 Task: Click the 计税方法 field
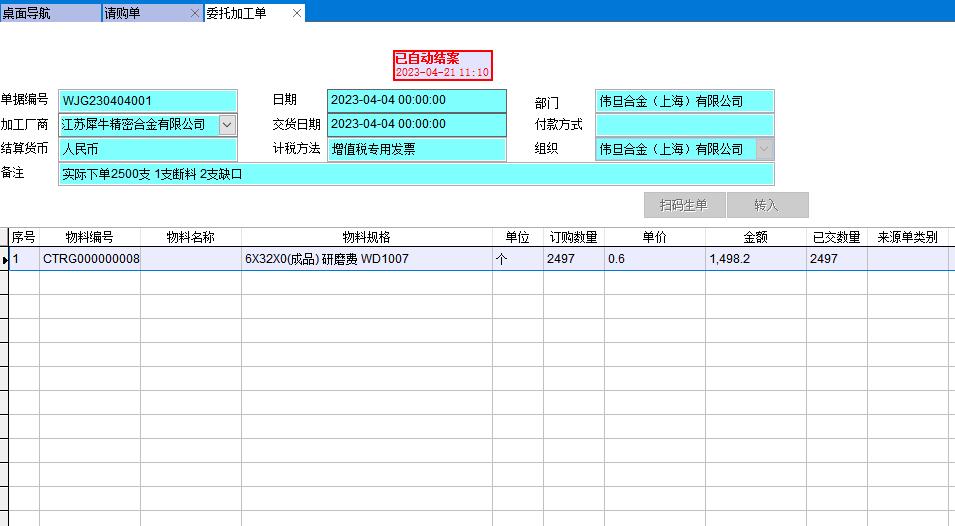[416, 149]
